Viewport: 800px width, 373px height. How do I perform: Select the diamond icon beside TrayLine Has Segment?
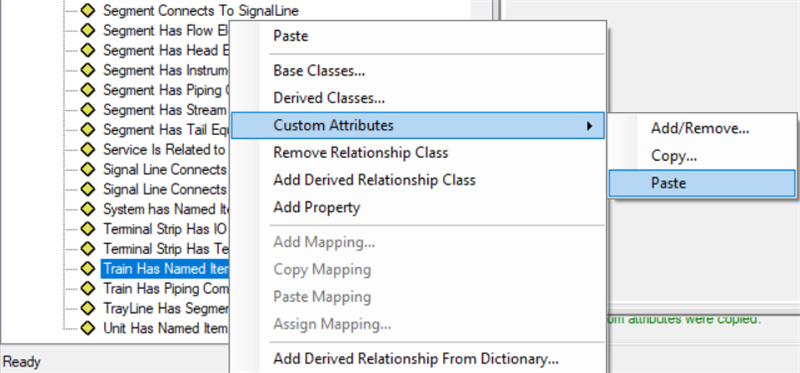point(88,308)
